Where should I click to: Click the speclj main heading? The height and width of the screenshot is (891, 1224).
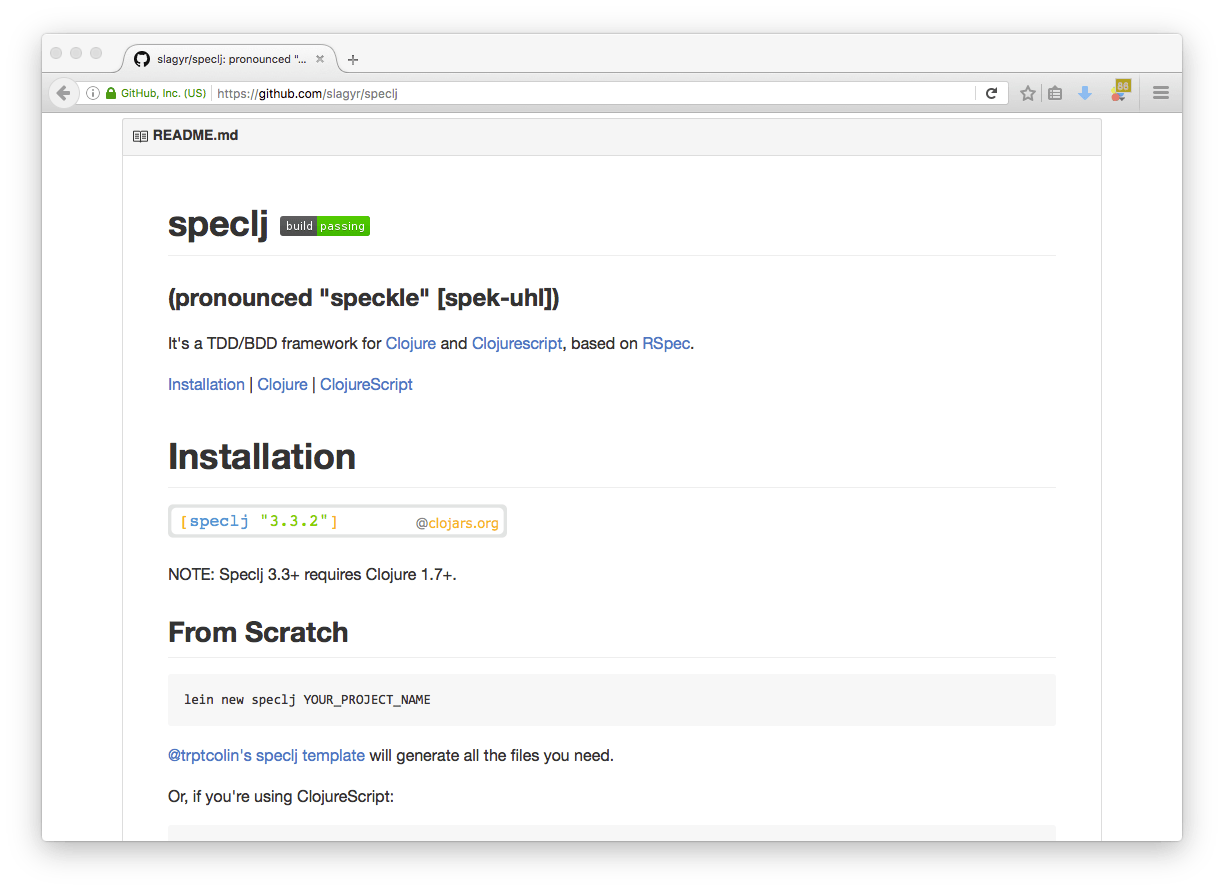(218, 224)
